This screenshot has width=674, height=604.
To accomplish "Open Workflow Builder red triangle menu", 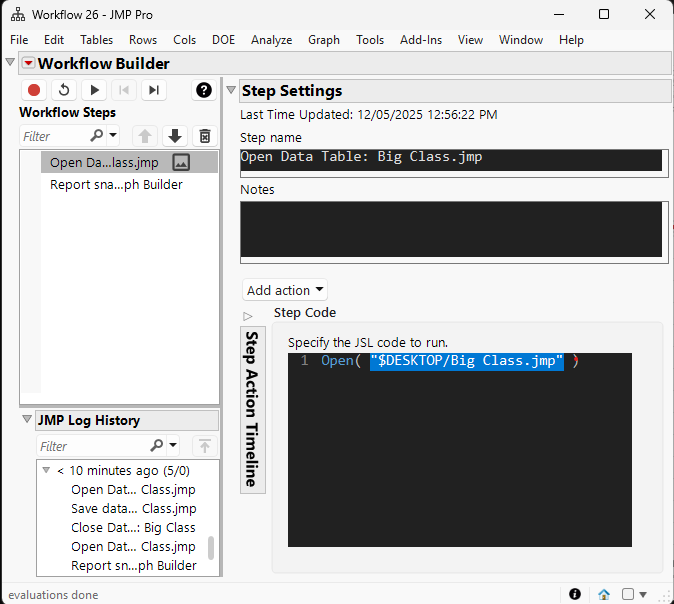I will [28, 63].
